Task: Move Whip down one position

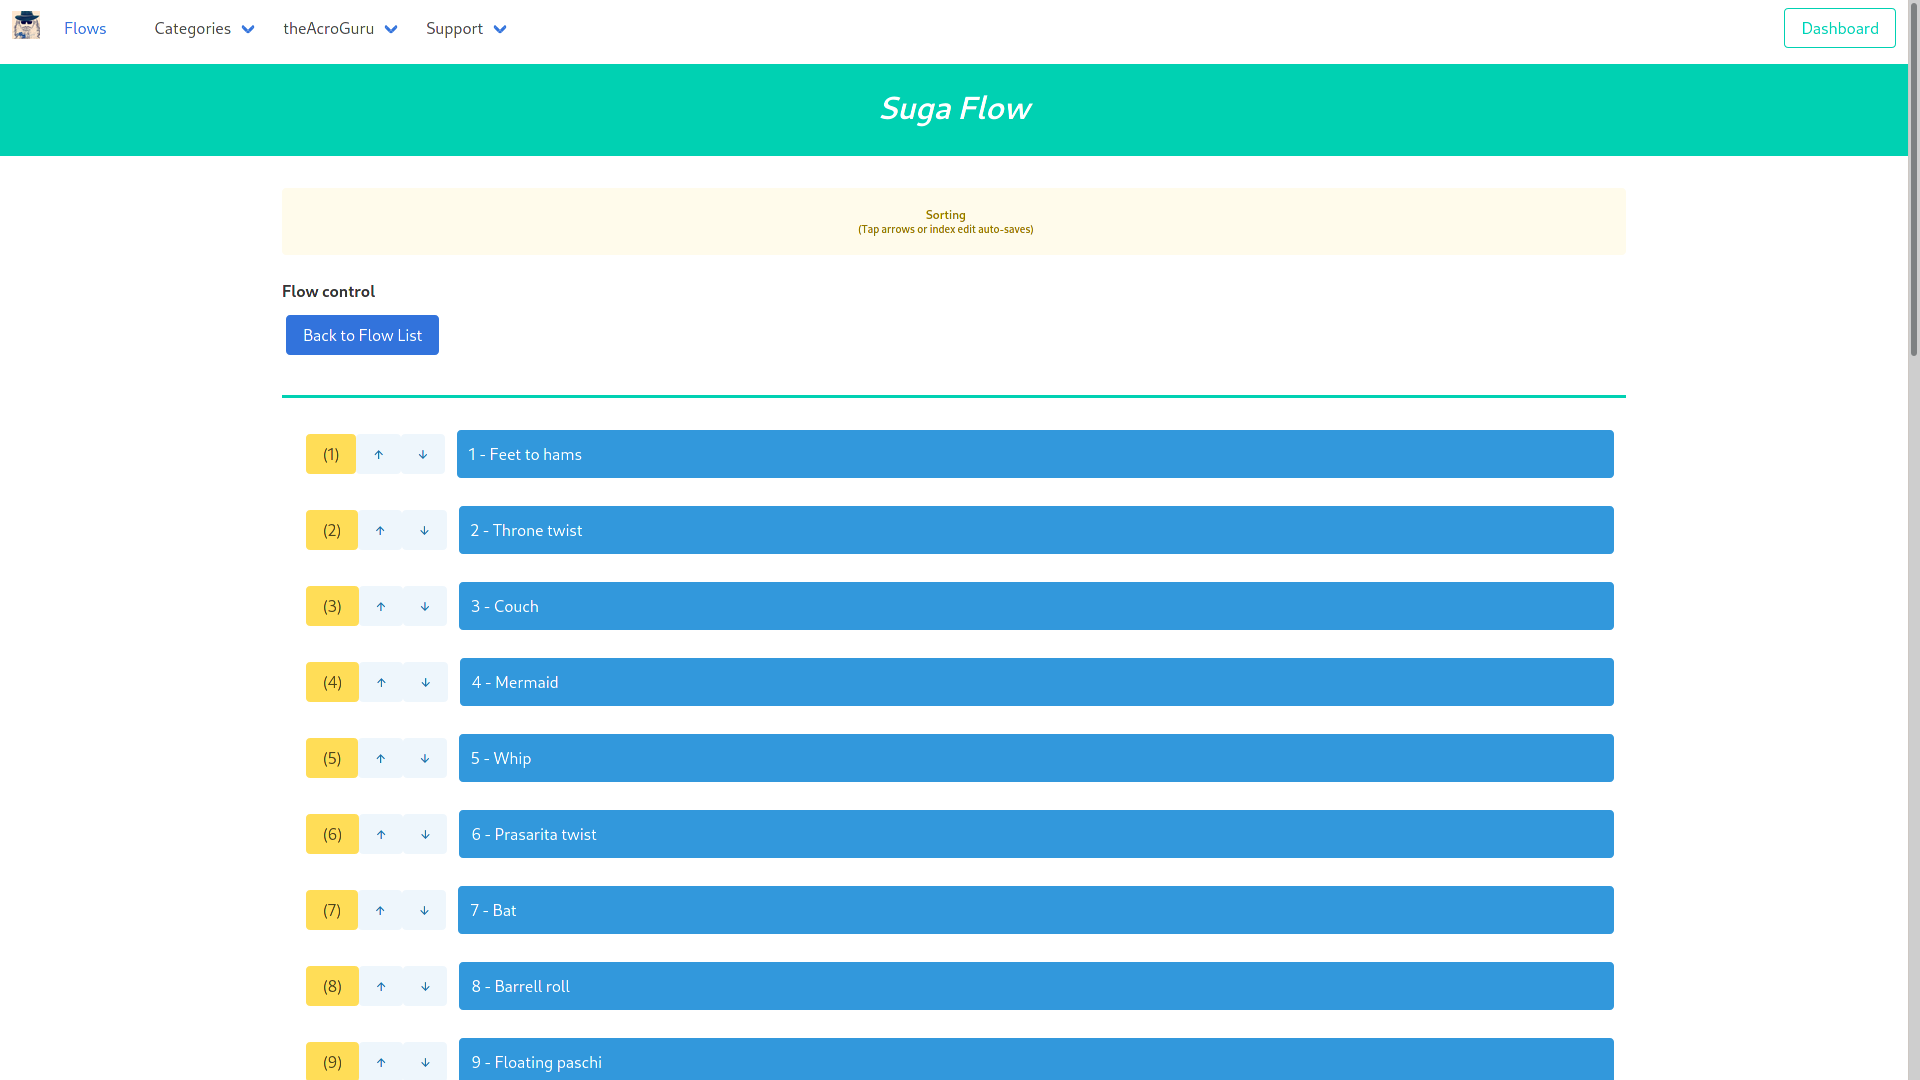Action: pyautogui.click(x=425, y=759)
